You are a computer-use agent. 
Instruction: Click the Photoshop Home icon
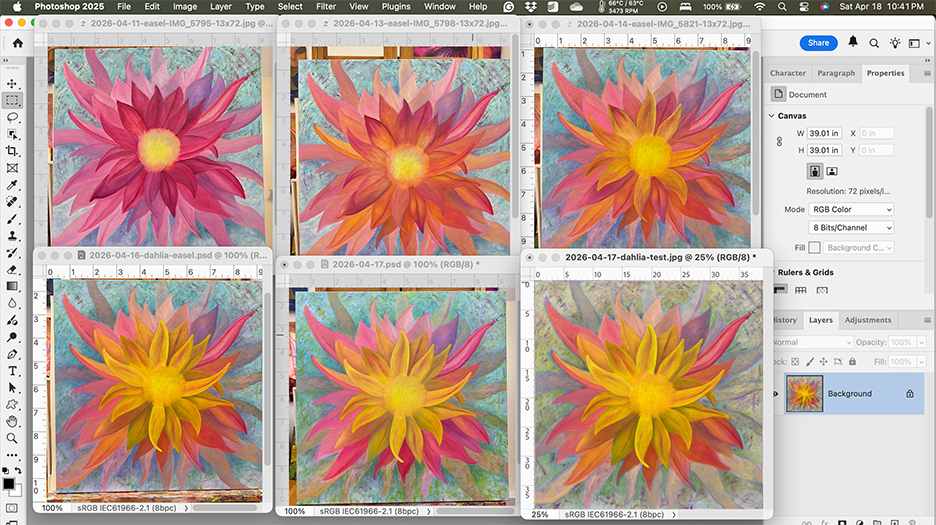(x=17, y=43)
